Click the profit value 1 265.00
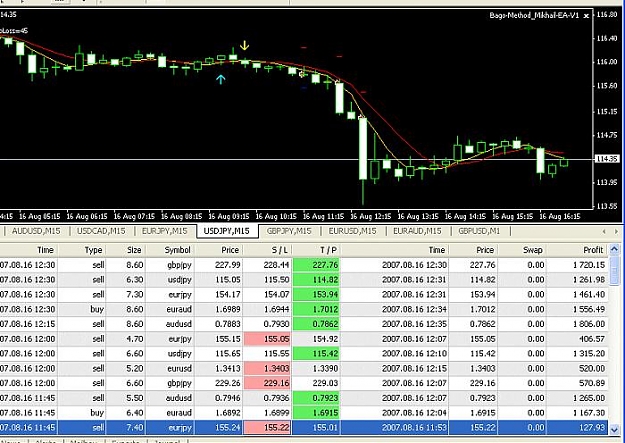Screen dimensions: 625x443 (589, 398)
